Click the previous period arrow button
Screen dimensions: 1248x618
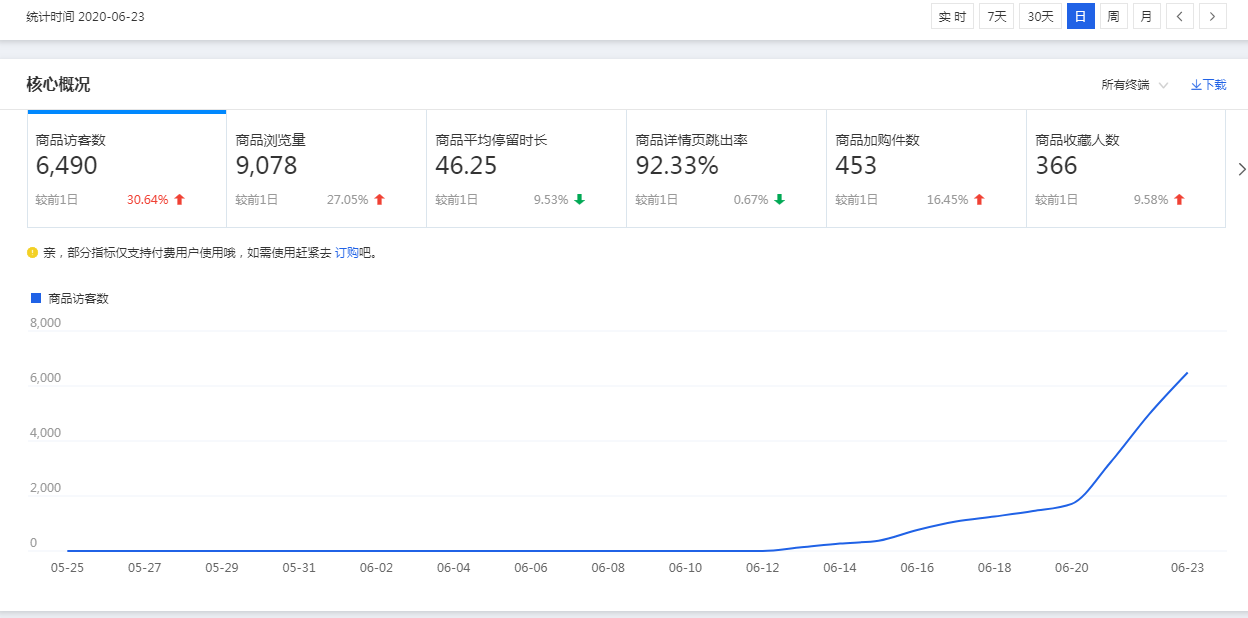point(1180,16)
